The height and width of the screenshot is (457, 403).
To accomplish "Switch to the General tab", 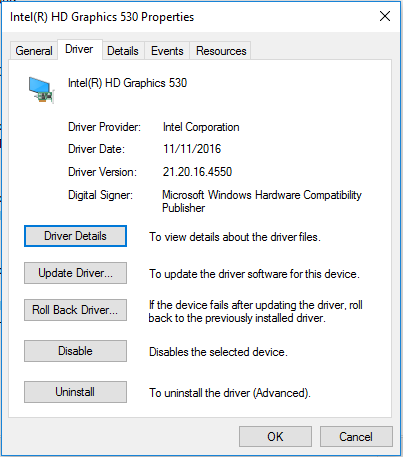I will tap(34, 51).
